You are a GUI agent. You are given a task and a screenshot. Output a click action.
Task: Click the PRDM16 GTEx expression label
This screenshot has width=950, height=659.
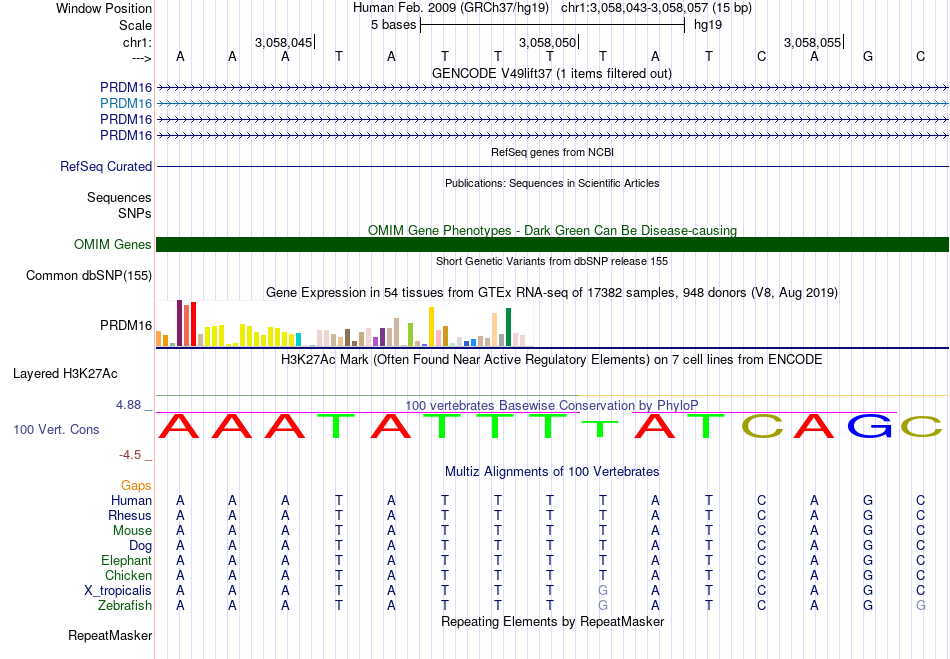click(126, 326)
